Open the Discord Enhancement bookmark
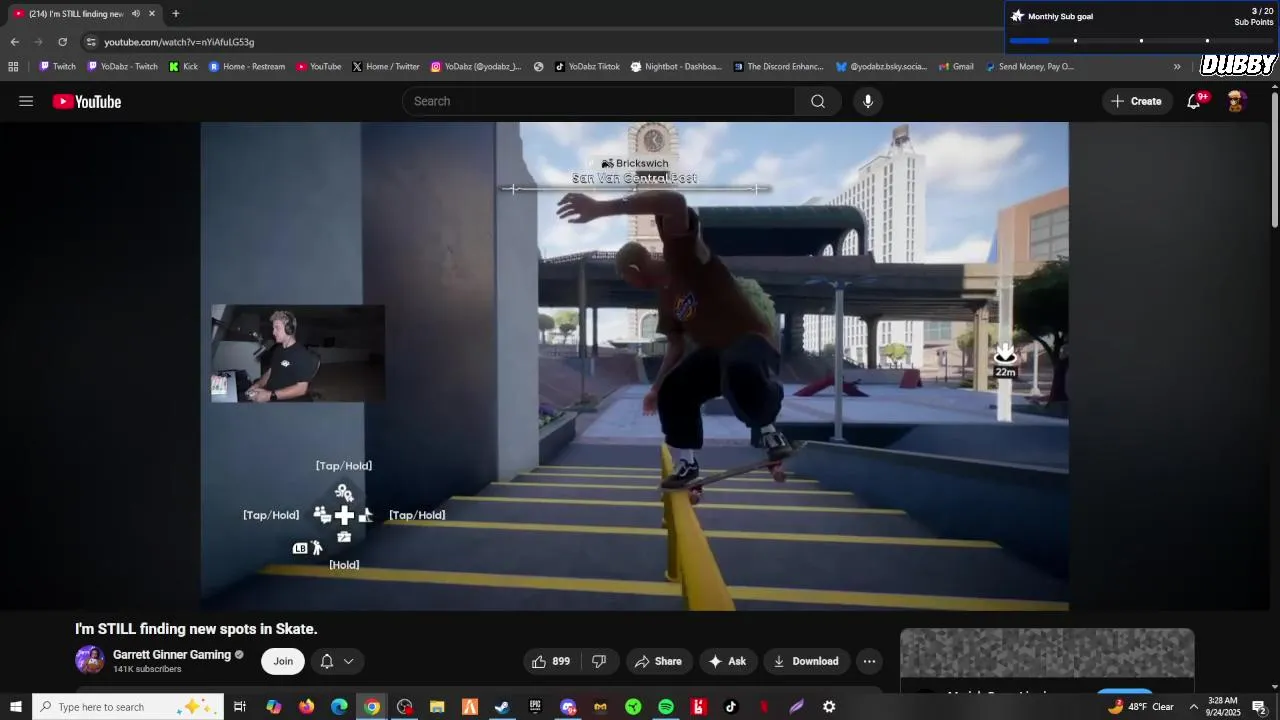 779,67
